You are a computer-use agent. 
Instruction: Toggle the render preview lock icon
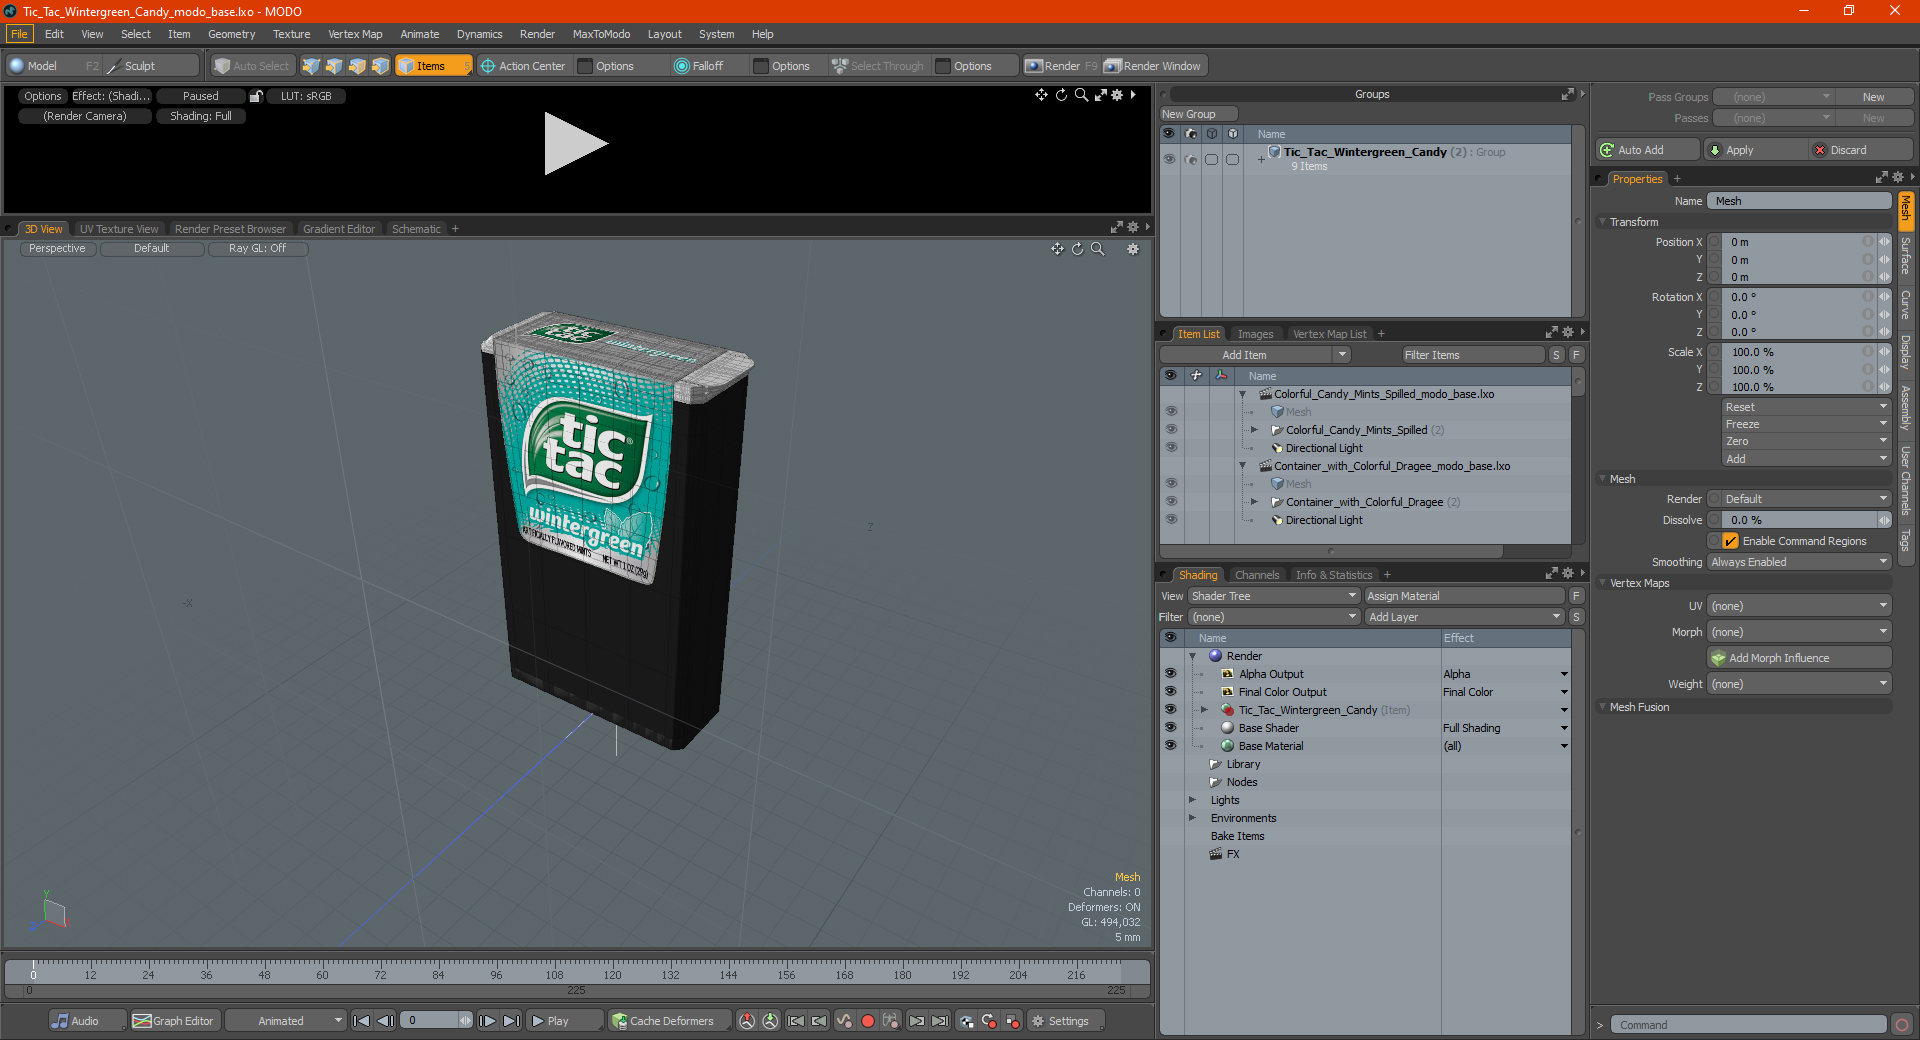[256, 96]
